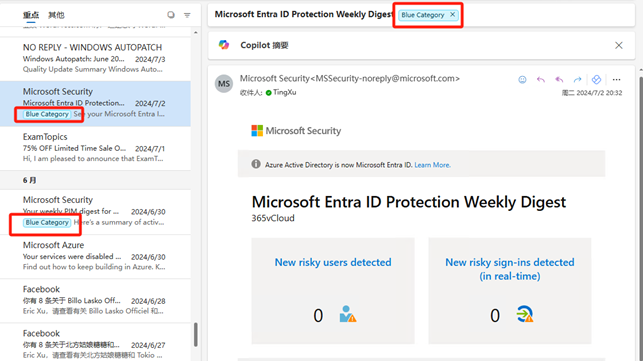The image size is (643, 361).
Task: Click Blue Category tag on the 2024/7/2 email
Action: click(x=47, y=114)
